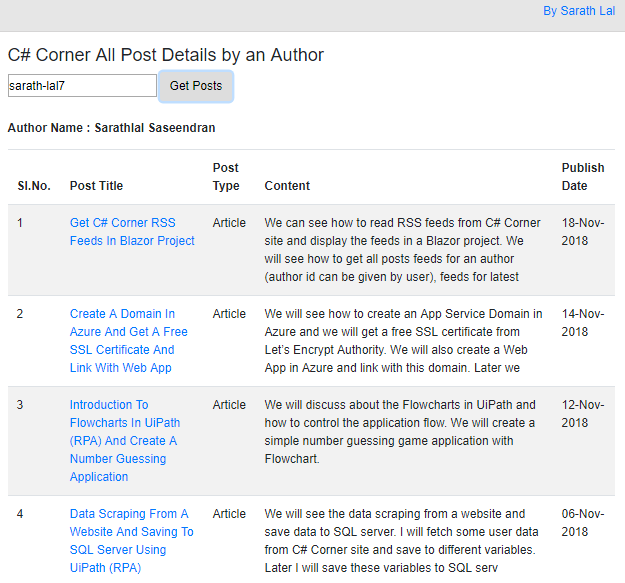Screen dimensions: 625x583
Task: Click the content about App Service Domain in Azure
Action: [403, 341]
